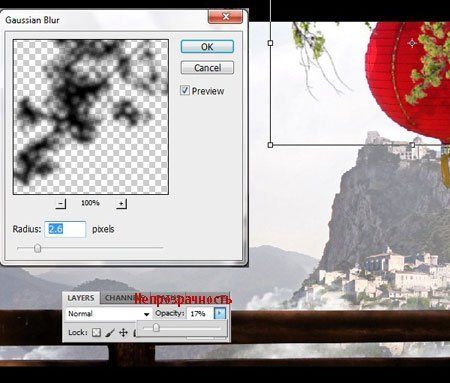Click the bottom transform handle near the castle
This screenshot has width=450, height=383.
click(412, 145)
